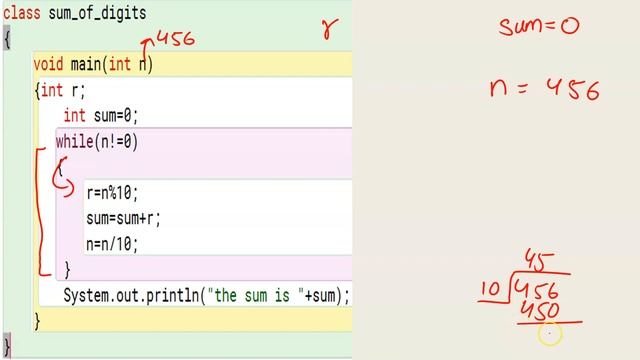
Task: Click the 'sum=sum+r;' statement
Action: (x=123, y=218)
